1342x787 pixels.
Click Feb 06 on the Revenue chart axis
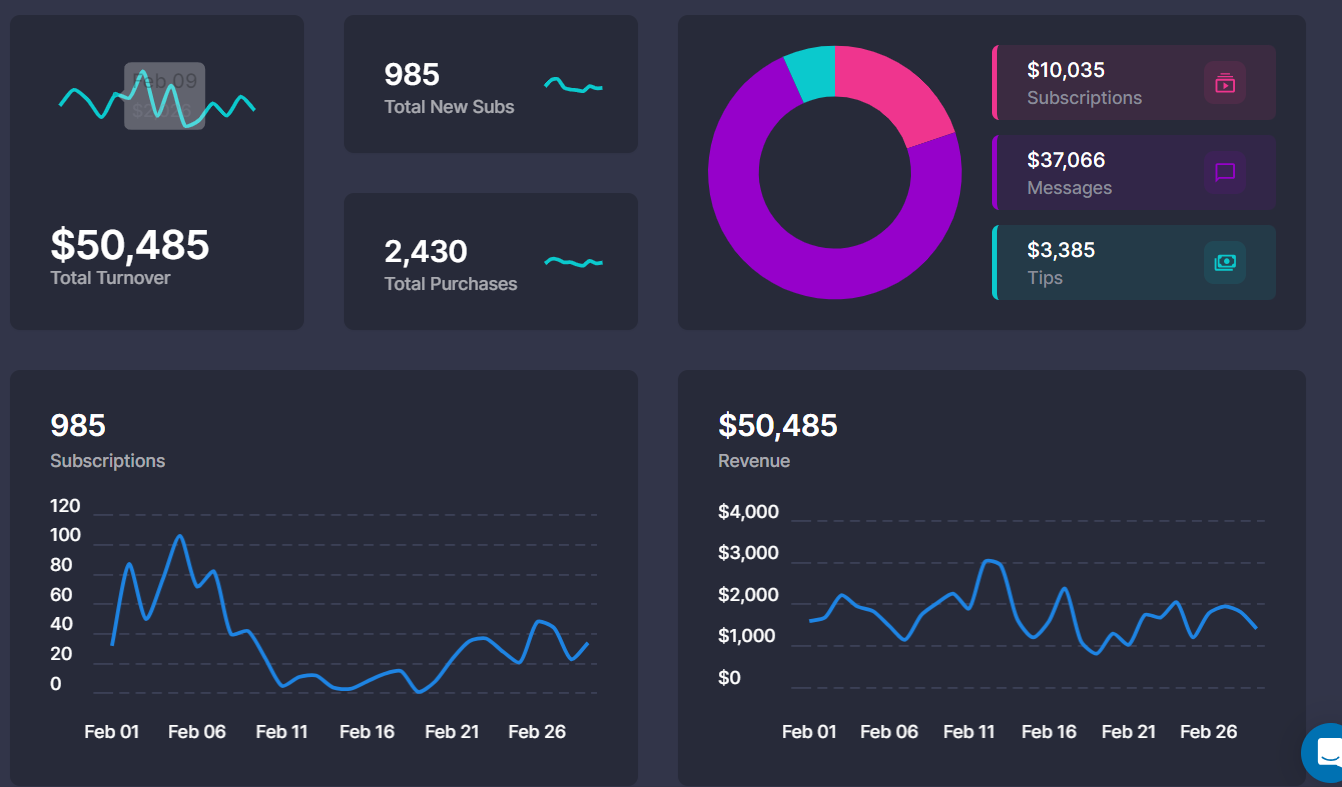coord(889,732)
